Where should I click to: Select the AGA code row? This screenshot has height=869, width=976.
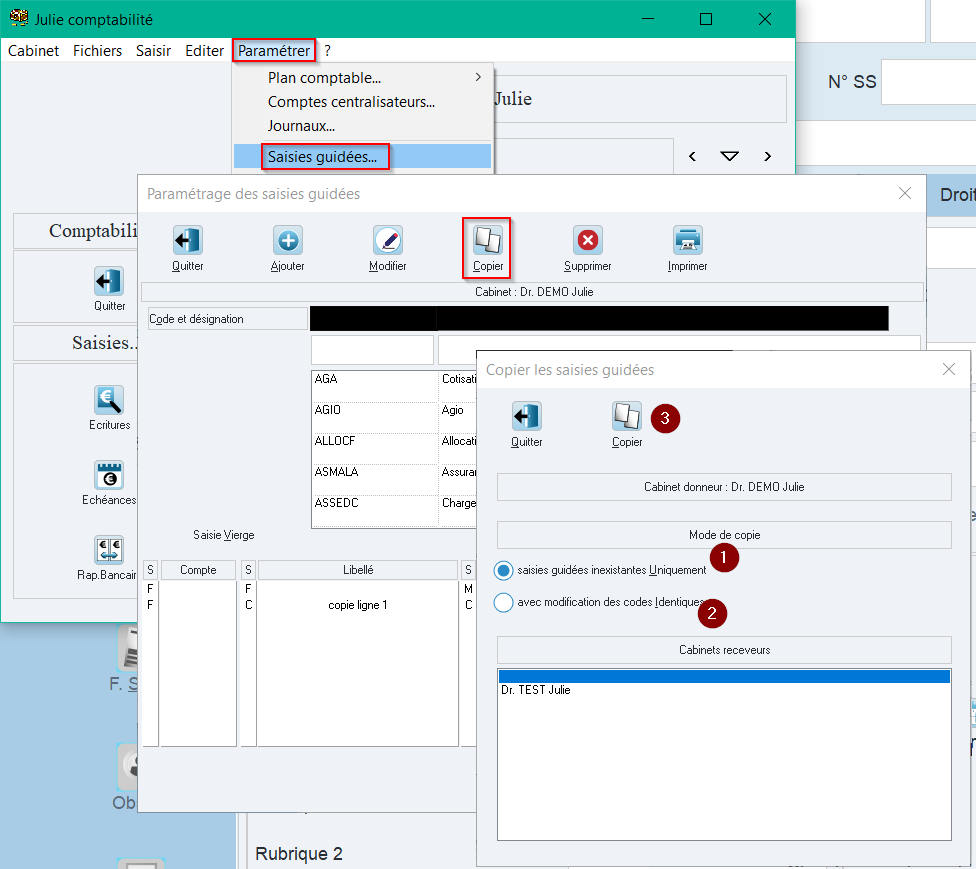[x=374, y=386]
